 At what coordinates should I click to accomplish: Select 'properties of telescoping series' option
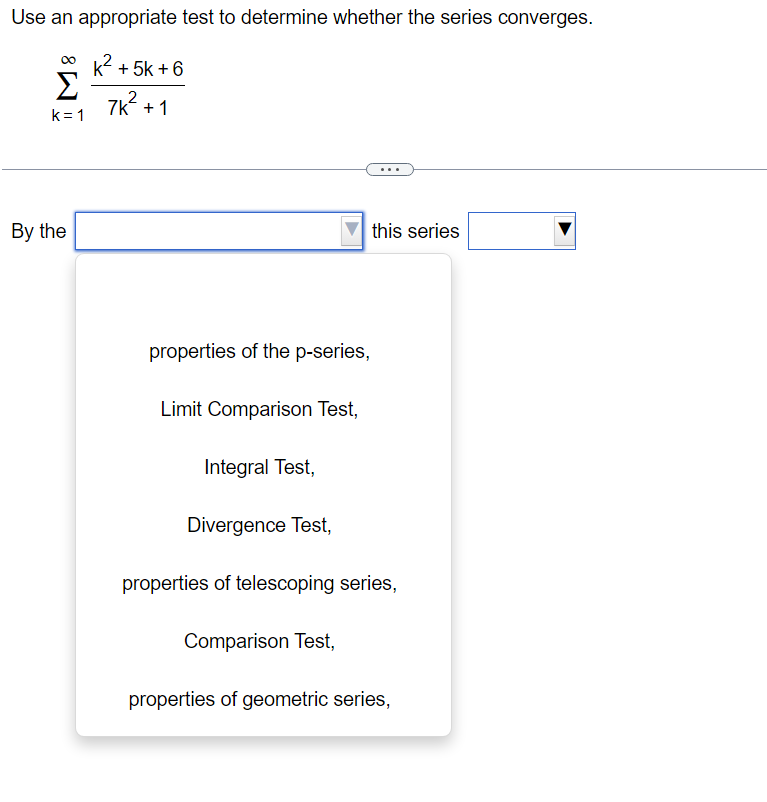[259, 583]
